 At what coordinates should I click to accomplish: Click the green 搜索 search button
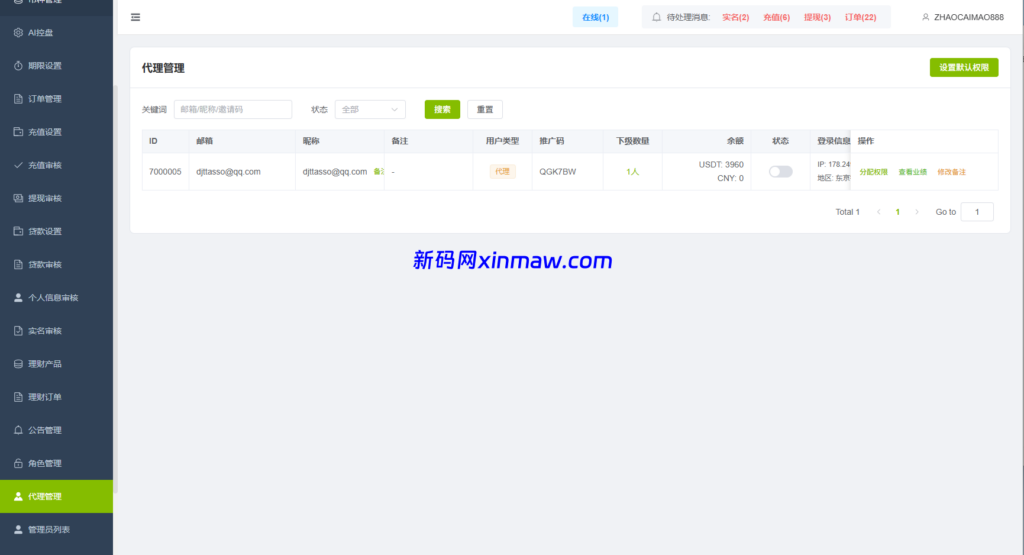click(x=442, y=109)
